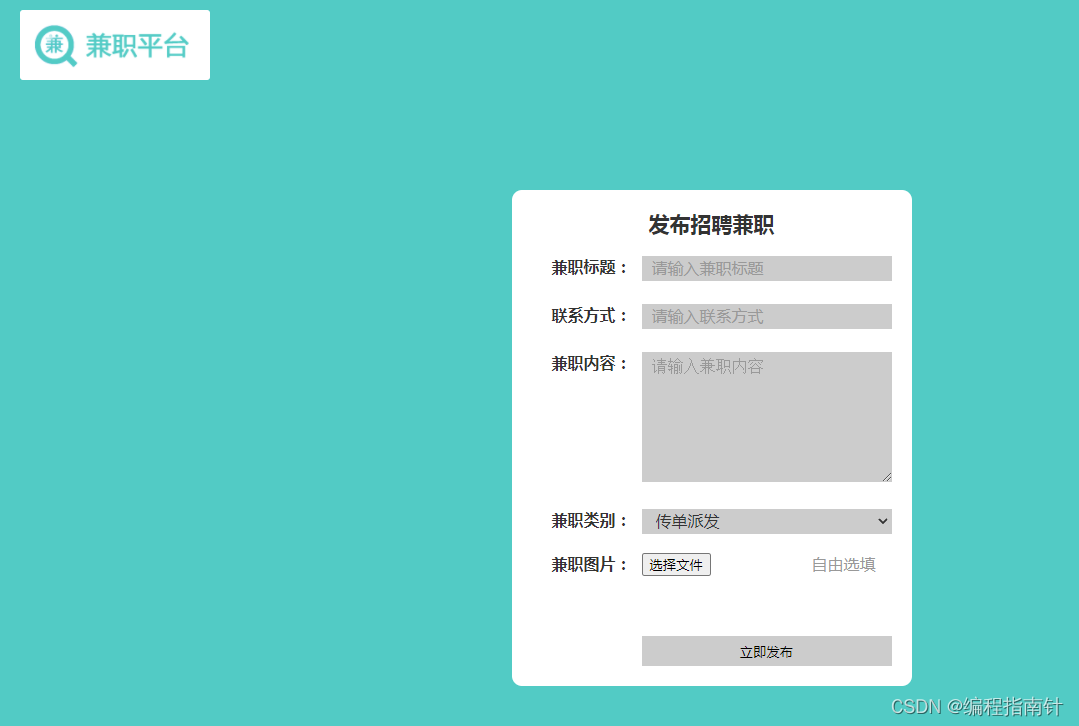Viewport: 1079px width, 726px height.
Task: Click the 兼职类别 label
Action: pyautogui.click(x=589, y=521)
